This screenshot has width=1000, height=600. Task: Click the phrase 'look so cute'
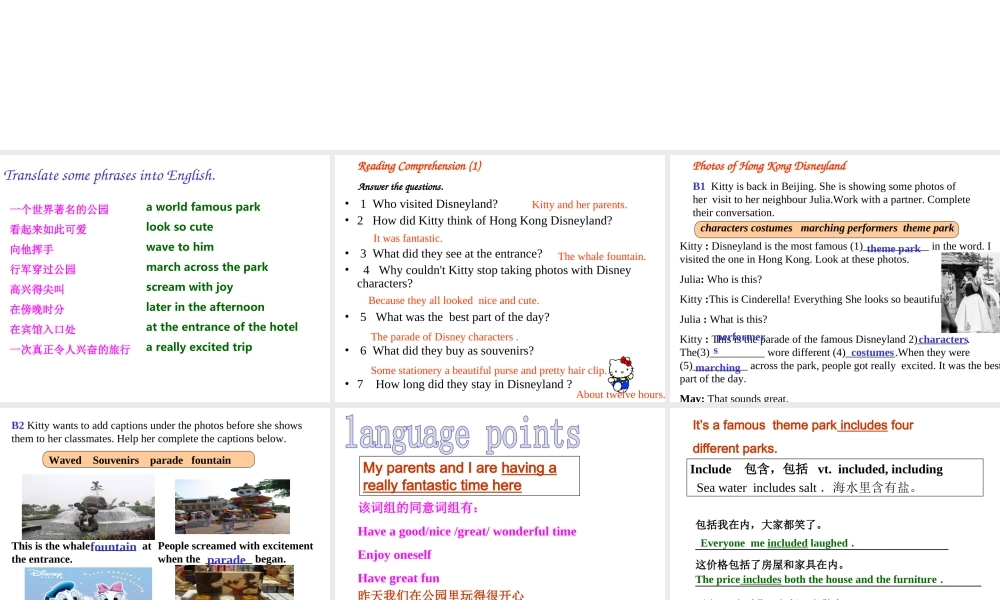pos(179,226)
